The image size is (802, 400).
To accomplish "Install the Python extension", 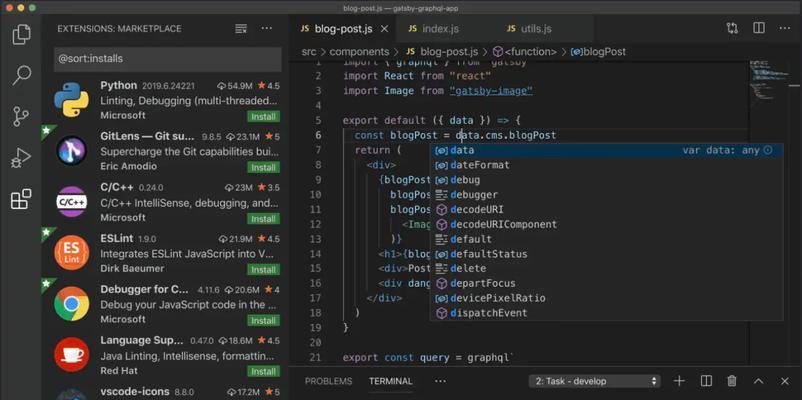I will (263, 116).
